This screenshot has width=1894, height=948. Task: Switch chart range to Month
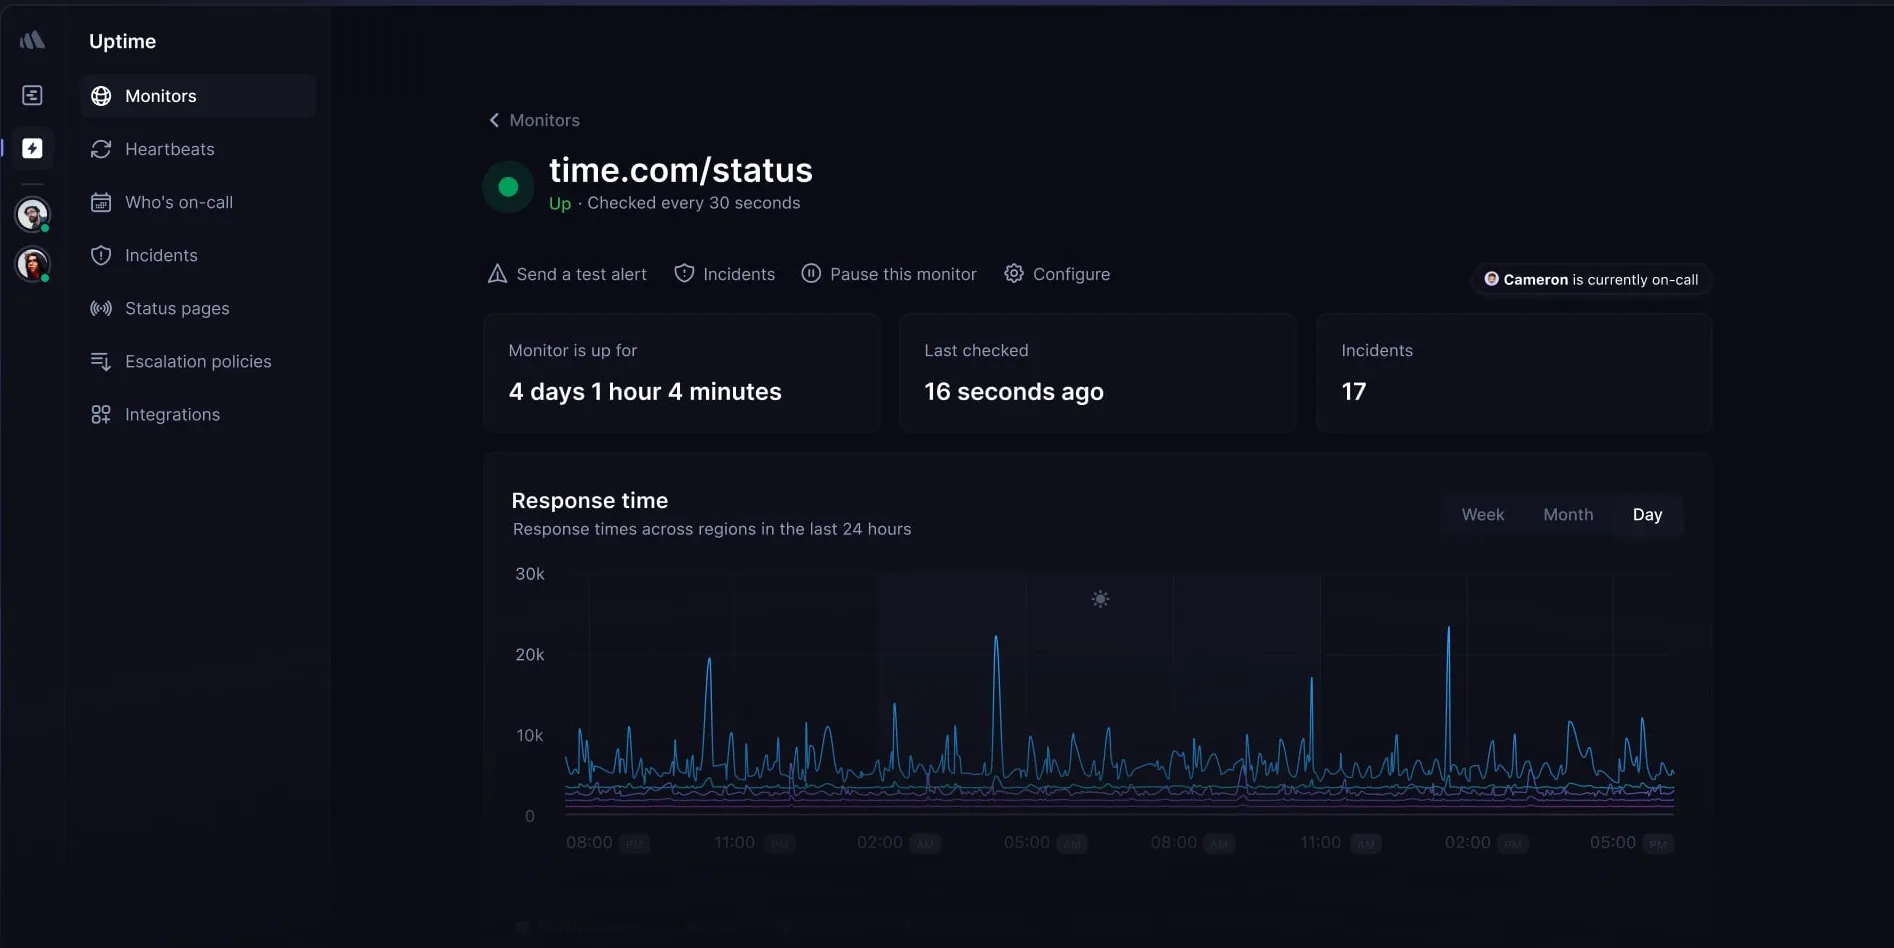1568,514
